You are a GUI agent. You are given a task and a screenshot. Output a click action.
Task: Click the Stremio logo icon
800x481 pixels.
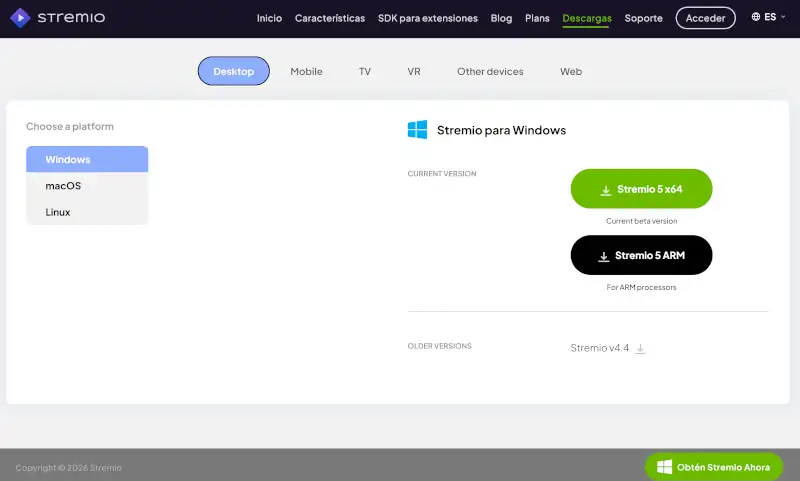point(20,18)
